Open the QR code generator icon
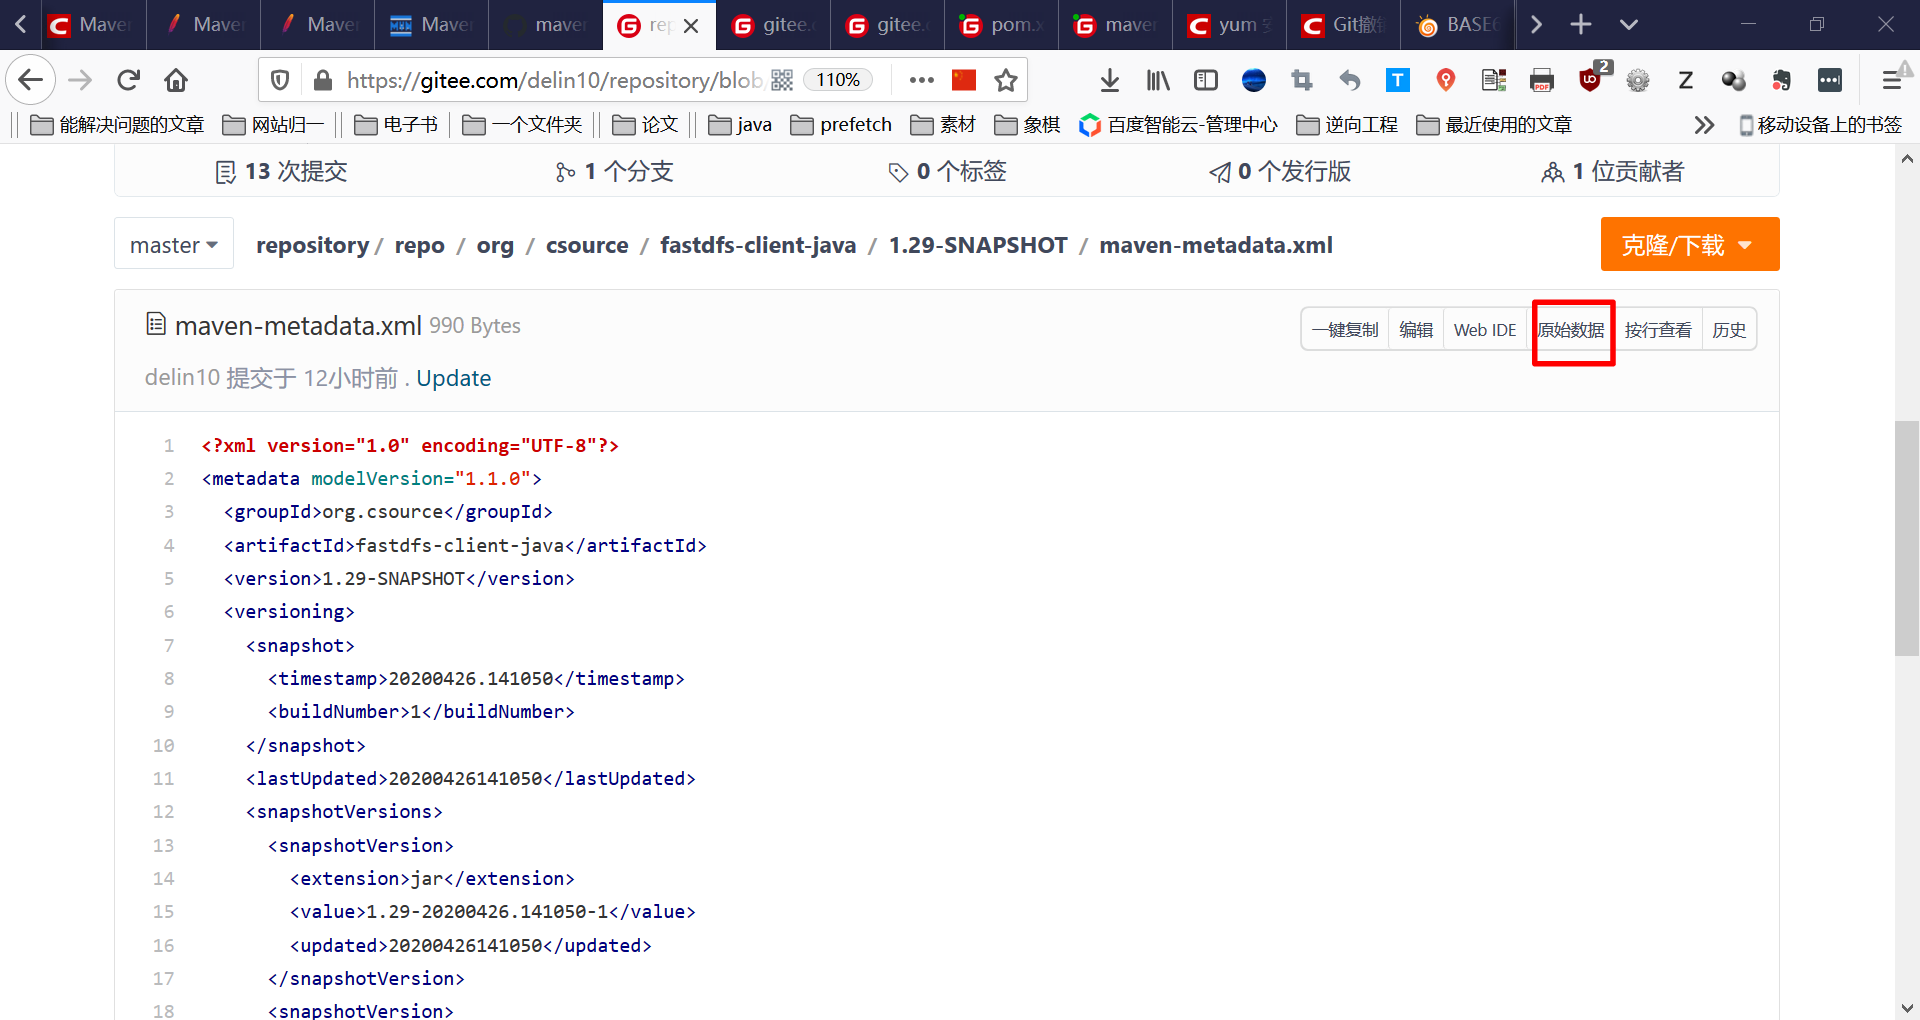Screen dimensions: 1920x1020 click(x=782, y=80)
